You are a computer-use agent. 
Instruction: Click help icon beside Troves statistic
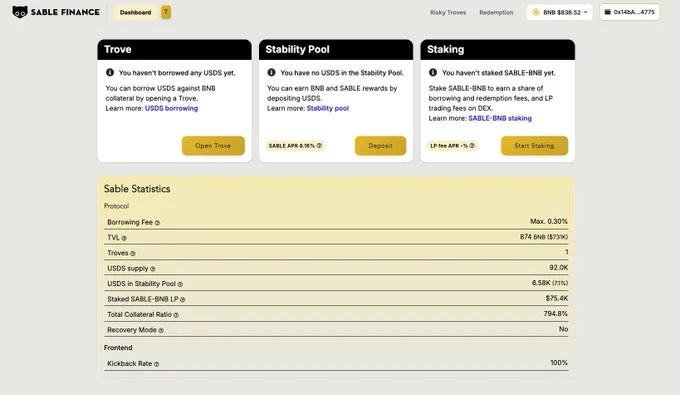click(x=133, y=253)
